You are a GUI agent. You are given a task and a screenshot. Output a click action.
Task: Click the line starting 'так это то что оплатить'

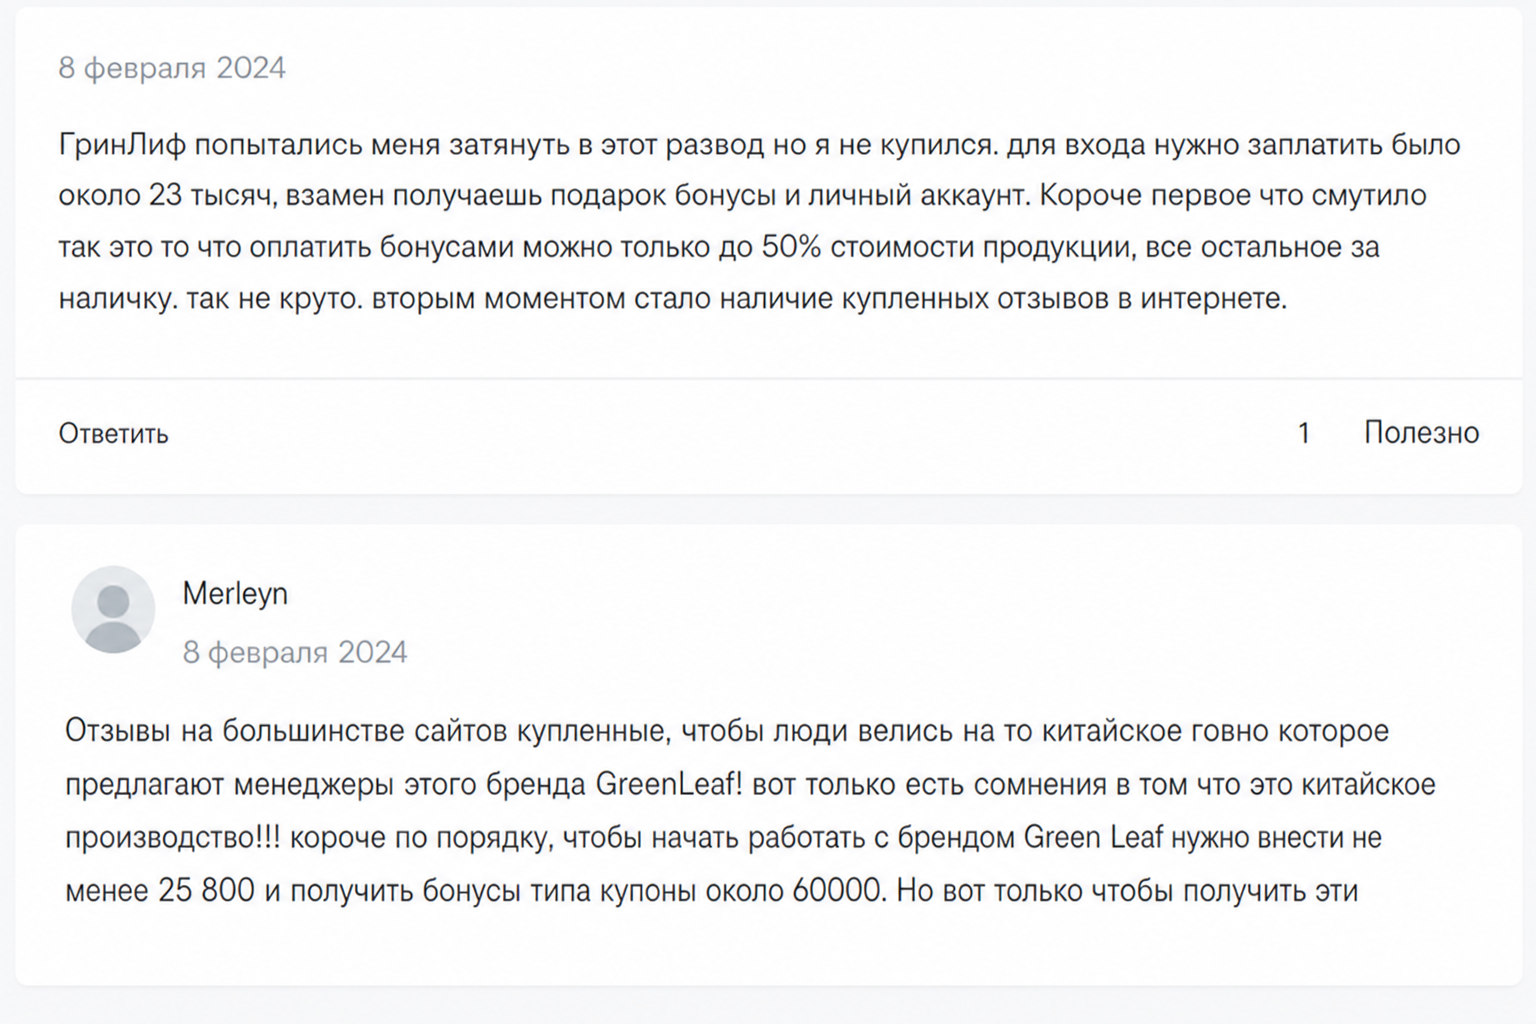pyautogui.click(x=719, y=247)
